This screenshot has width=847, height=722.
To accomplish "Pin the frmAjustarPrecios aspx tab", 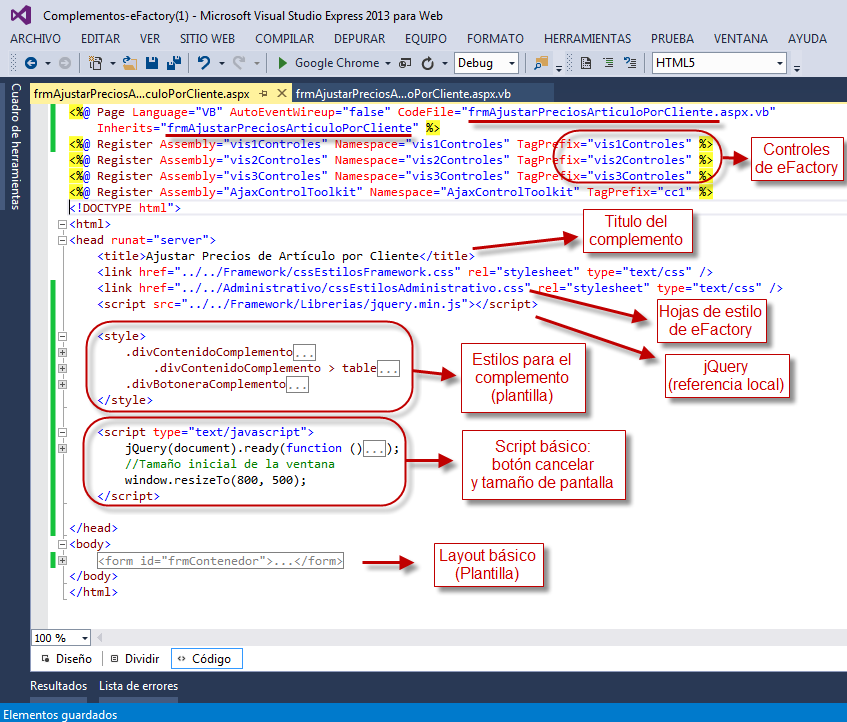I will 263,93.
